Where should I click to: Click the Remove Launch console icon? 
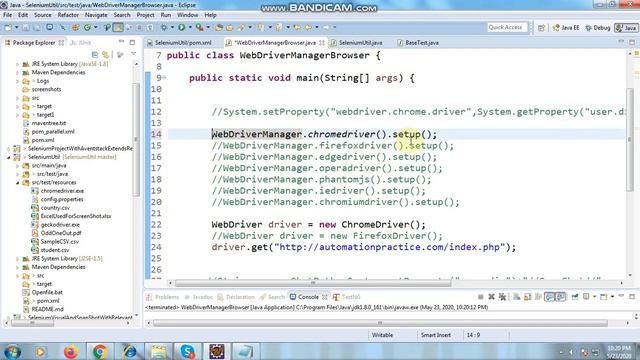coord(491,297)
